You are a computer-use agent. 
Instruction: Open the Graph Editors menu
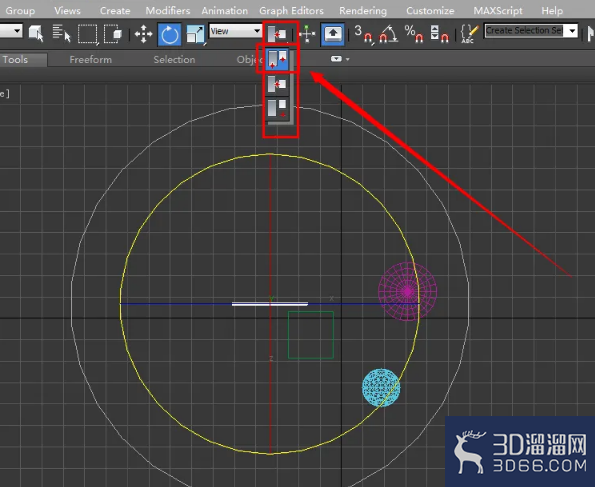(291, 11)
